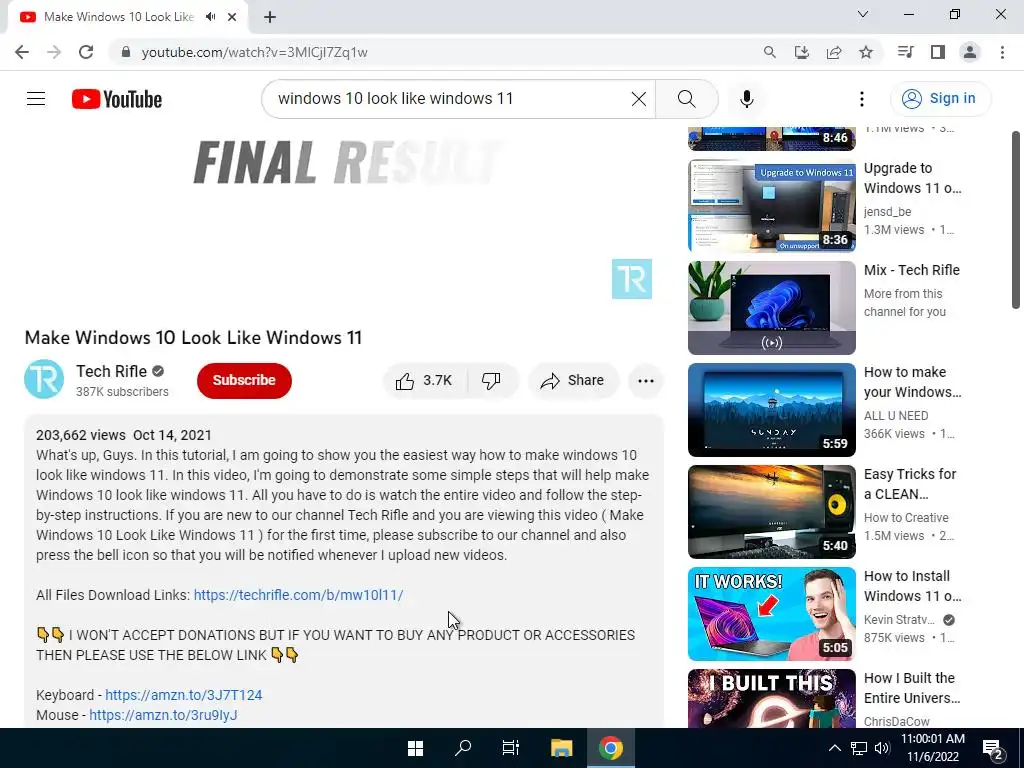Open Keyboard amzn.to link
This screenshot has height=768, width=1024.
click(x=184, y=695)
